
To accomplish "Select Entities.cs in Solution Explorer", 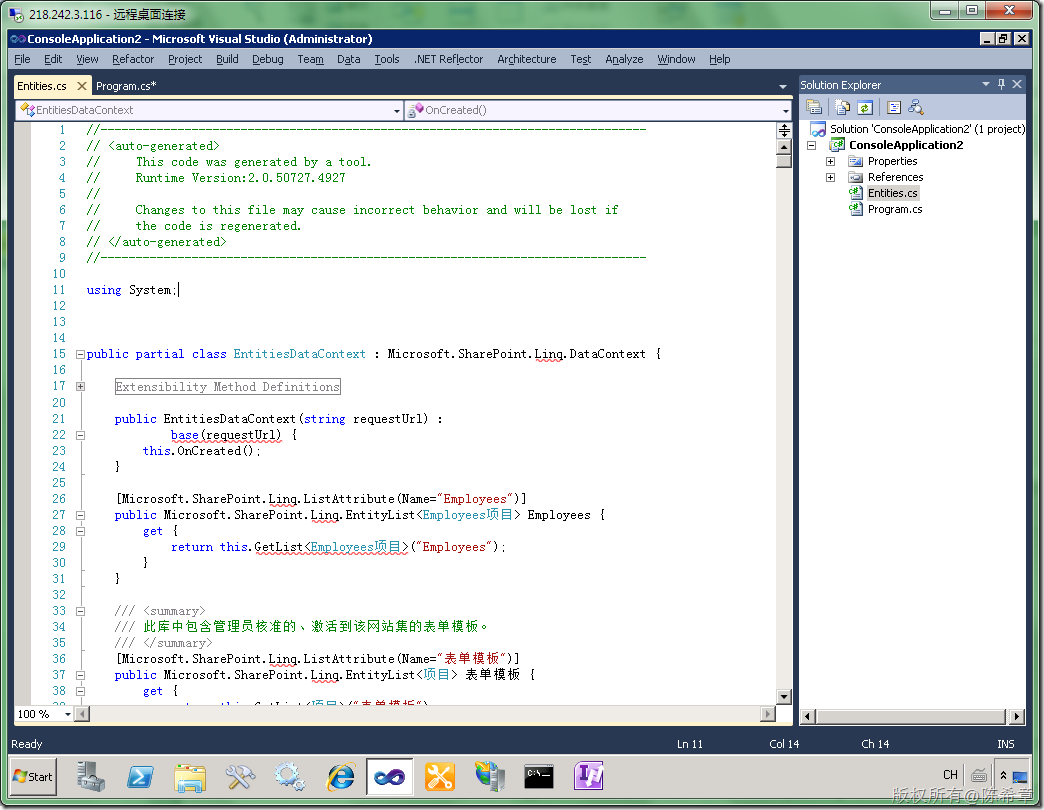I will 892,193.
